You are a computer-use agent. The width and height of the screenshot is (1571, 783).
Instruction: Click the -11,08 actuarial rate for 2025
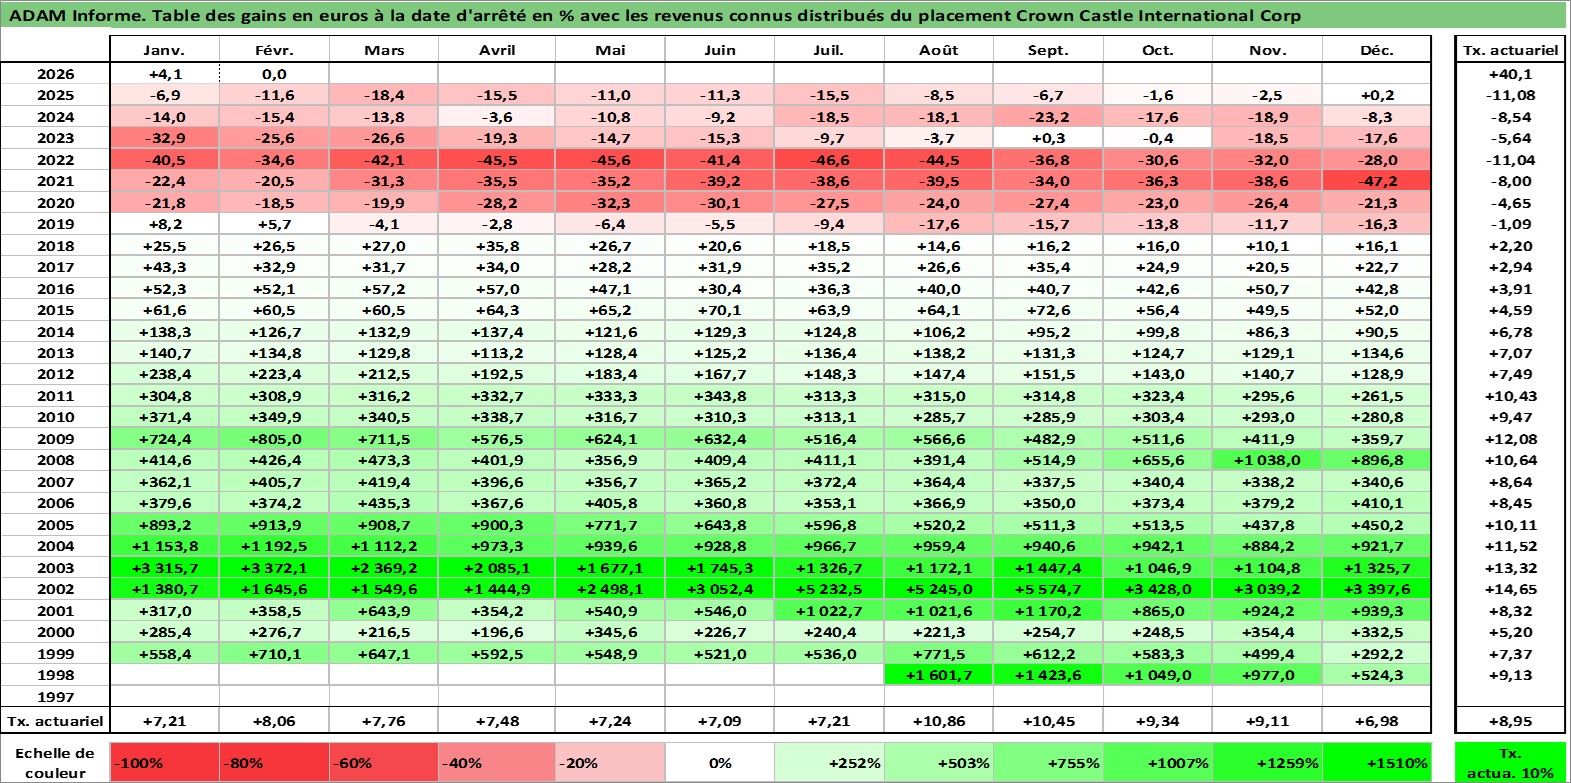click(1510, 95)
